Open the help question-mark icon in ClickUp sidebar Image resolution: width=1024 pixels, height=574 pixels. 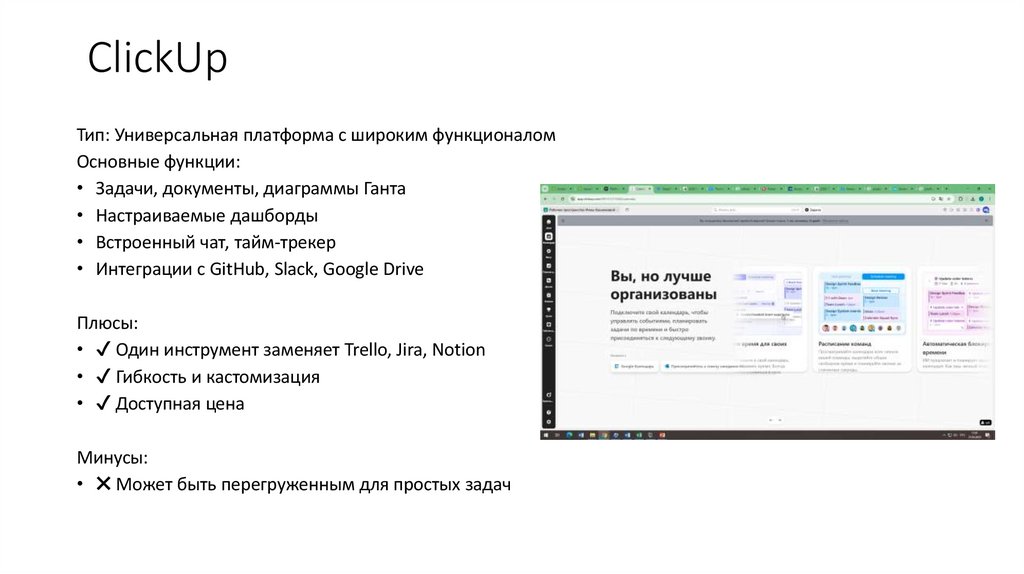549,413
